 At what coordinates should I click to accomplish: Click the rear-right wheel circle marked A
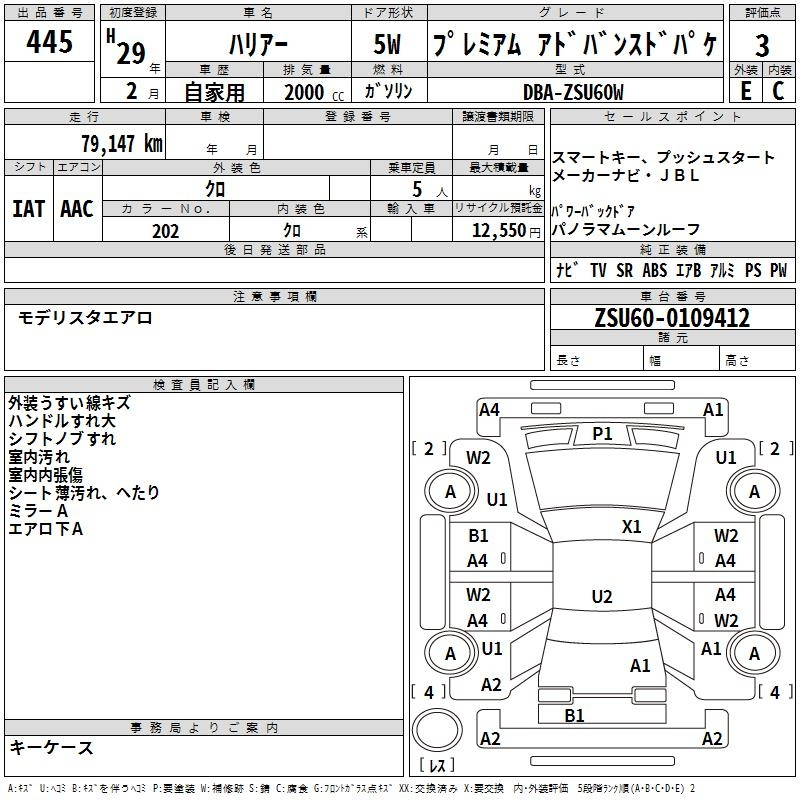coord(754,654)
